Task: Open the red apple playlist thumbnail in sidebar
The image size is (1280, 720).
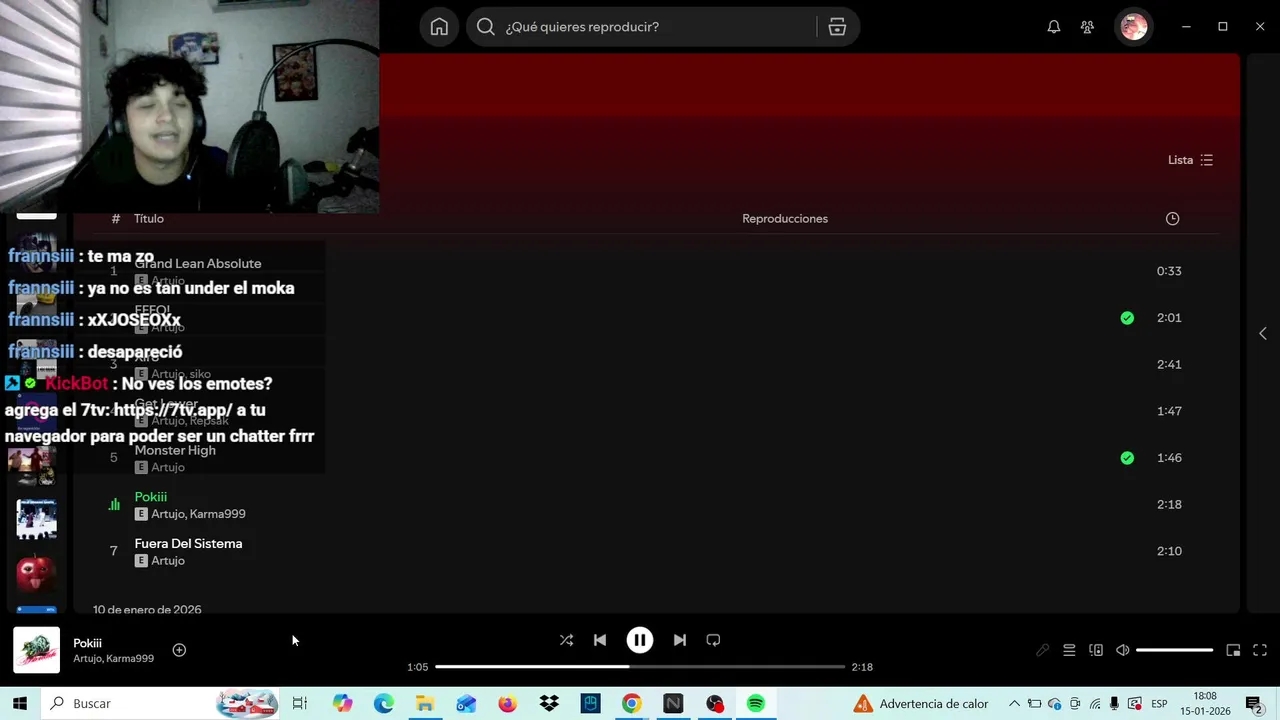Action: tap(36, 573)
